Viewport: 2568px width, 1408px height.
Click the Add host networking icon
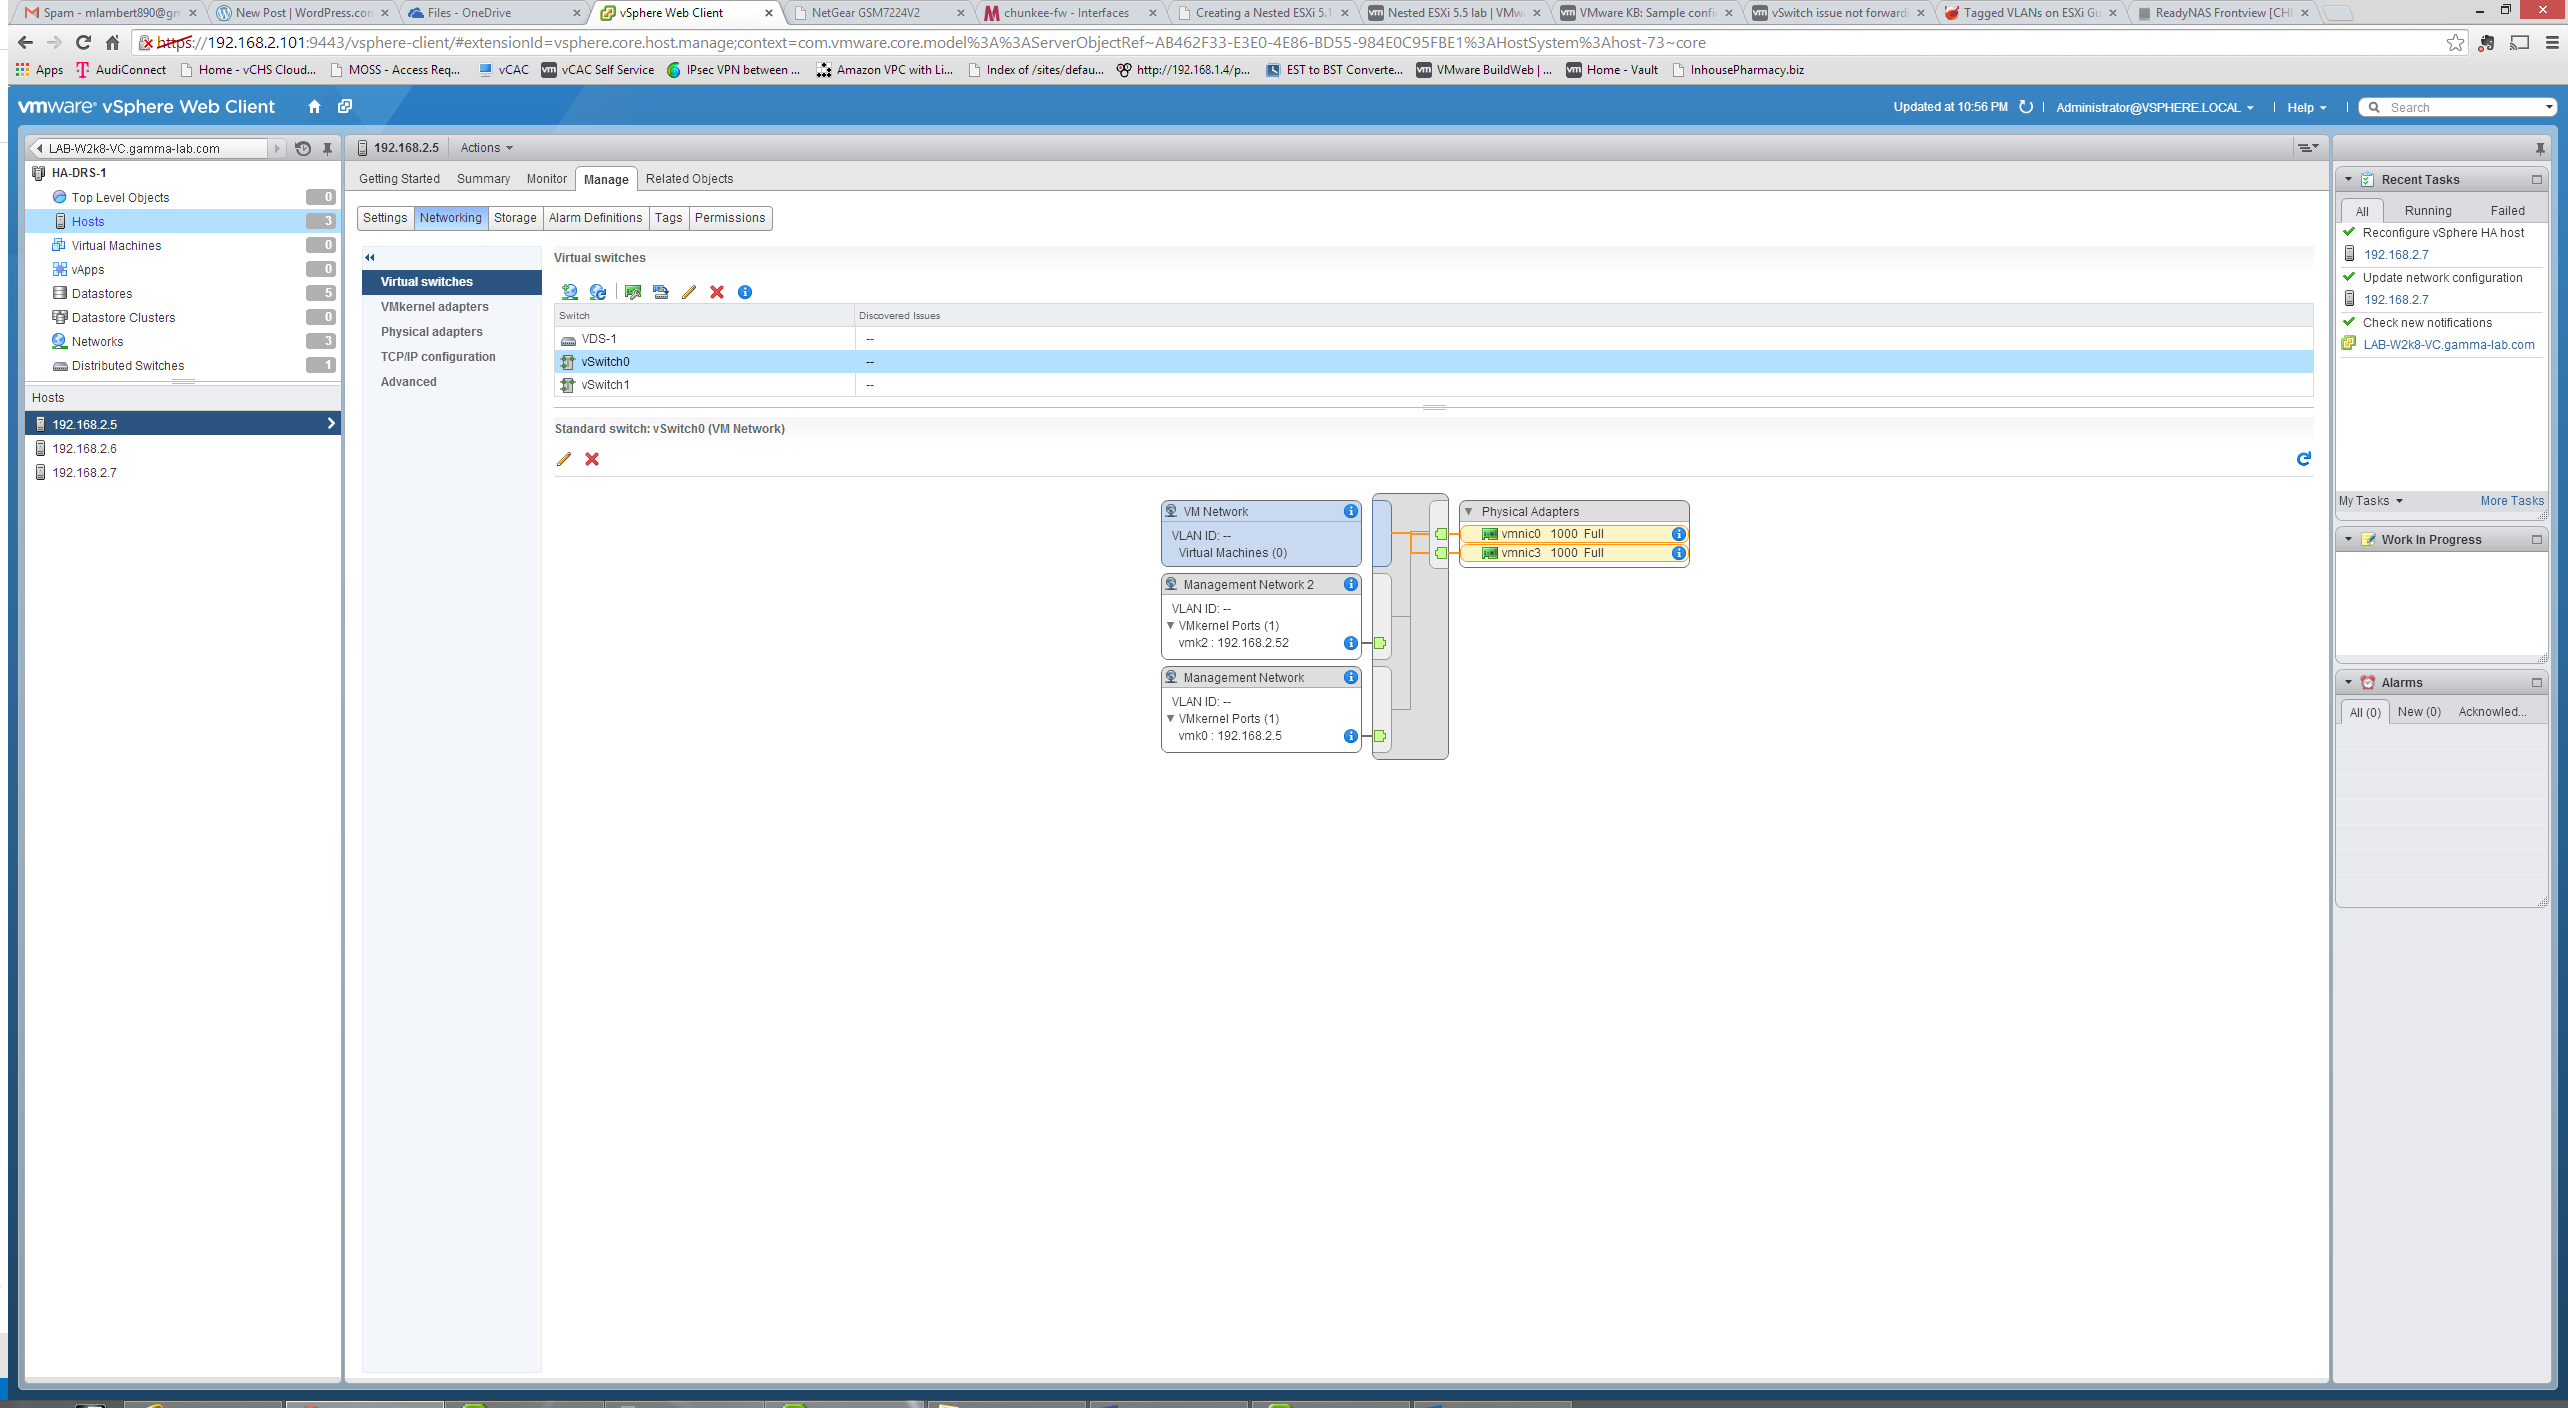(x=569, y=292)
